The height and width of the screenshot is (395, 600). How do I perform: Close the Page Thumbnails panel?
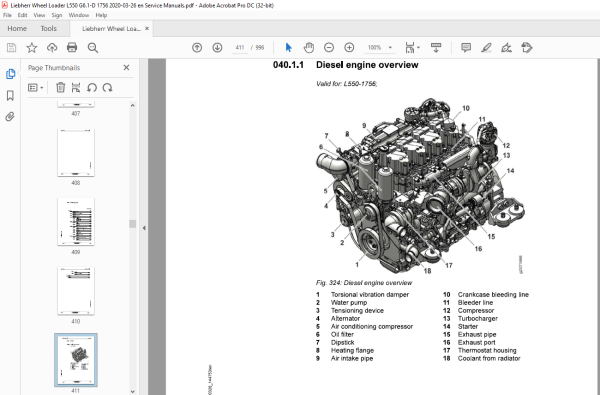126,68
